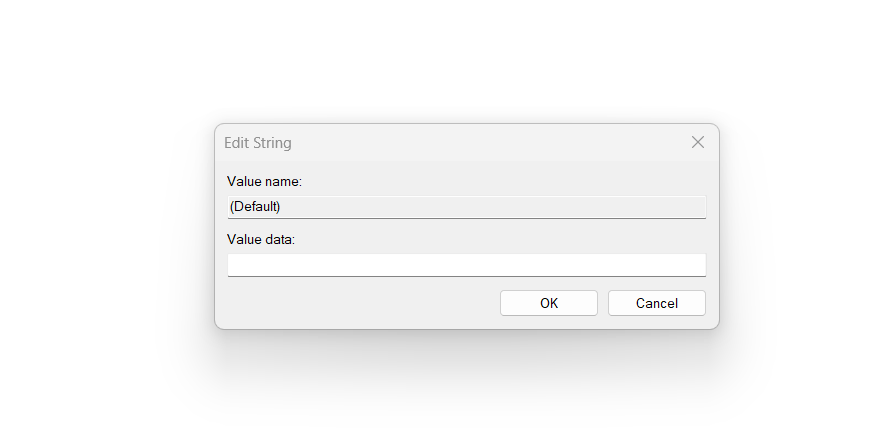Screen dimensions: 888x448
Task: Focus the Value data text box
Action: pyautogui.click(x=466, y=265)
